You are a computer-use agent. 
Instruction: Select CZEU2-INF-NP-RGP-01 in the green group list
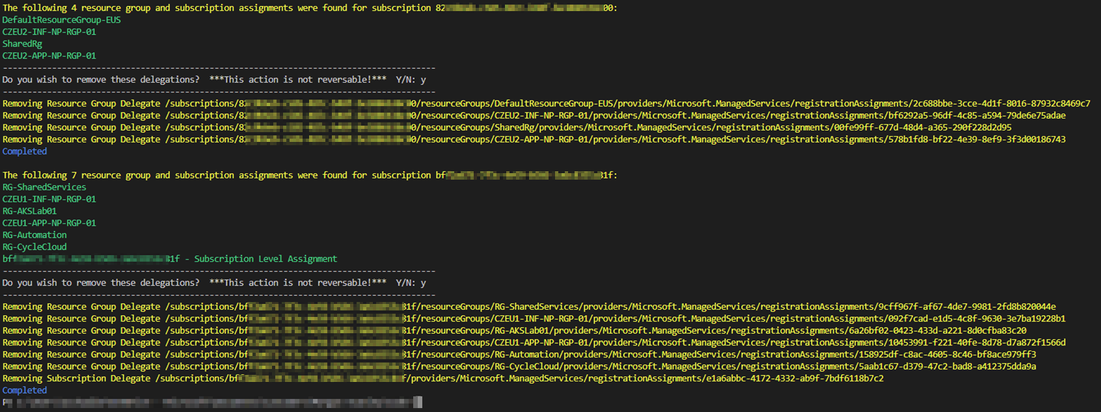(x=49, y=31)
